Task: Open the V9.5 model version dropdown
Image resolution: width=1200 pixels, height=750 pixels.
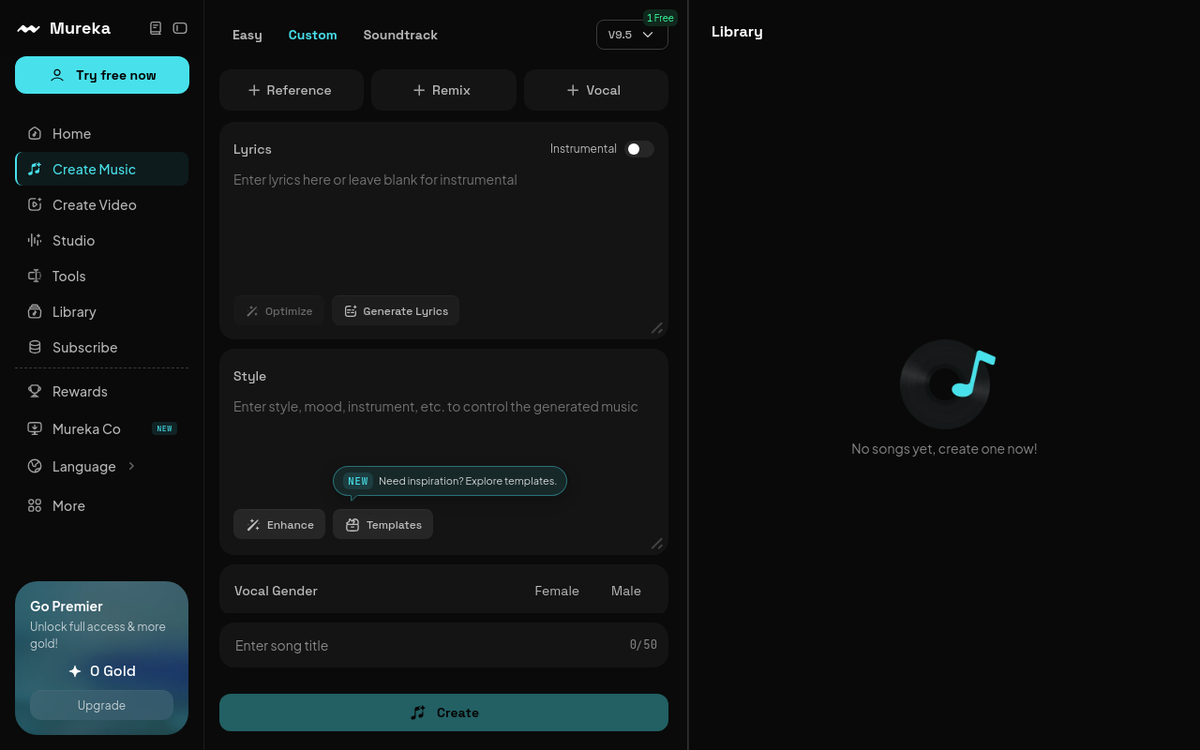Action: point(632,35)
